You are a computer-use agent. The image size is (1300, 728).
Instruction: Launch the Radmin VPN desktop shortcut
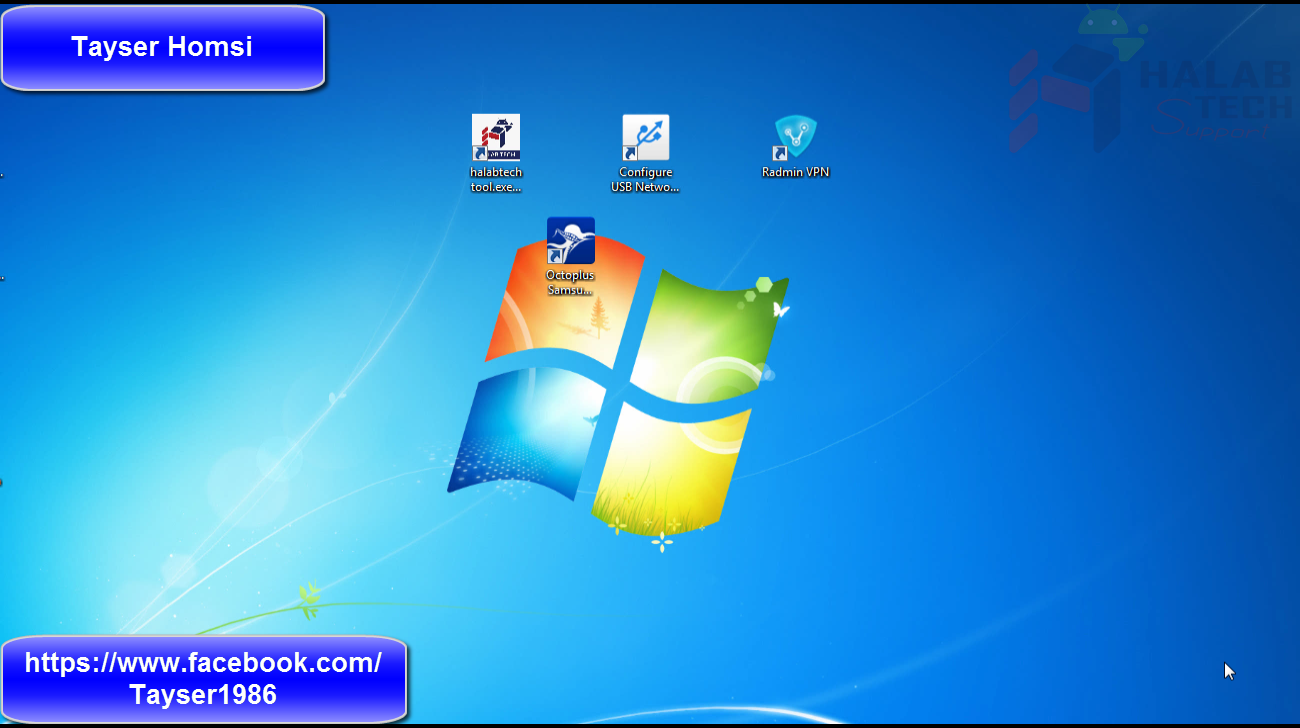[796, 138]
